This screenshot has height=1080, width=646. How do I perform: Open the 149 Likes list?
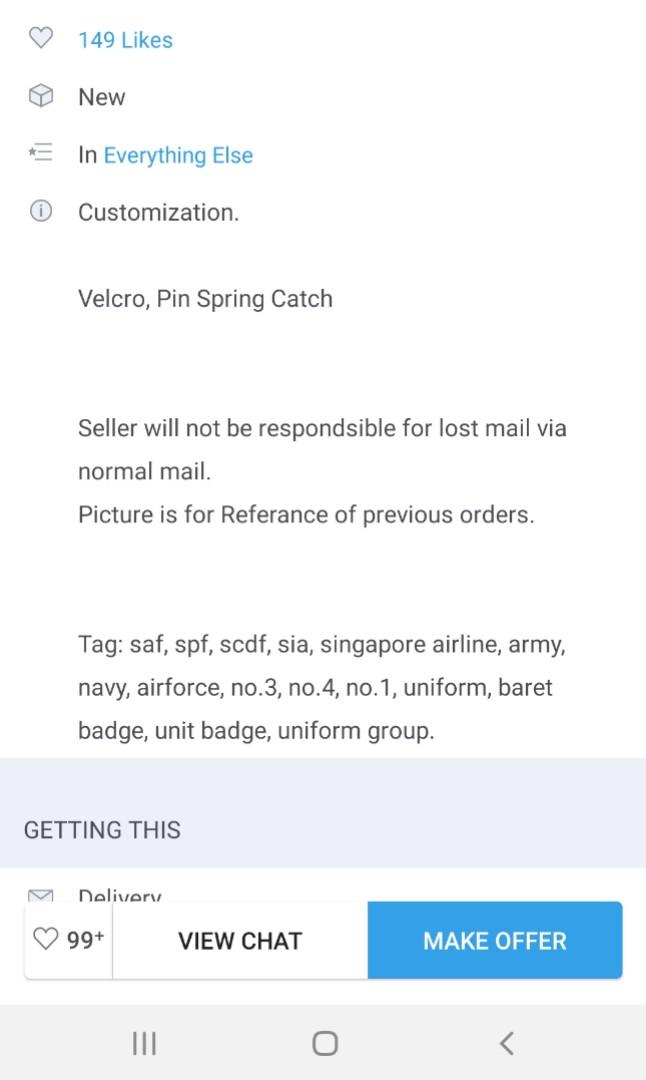[x=125, y=39]
